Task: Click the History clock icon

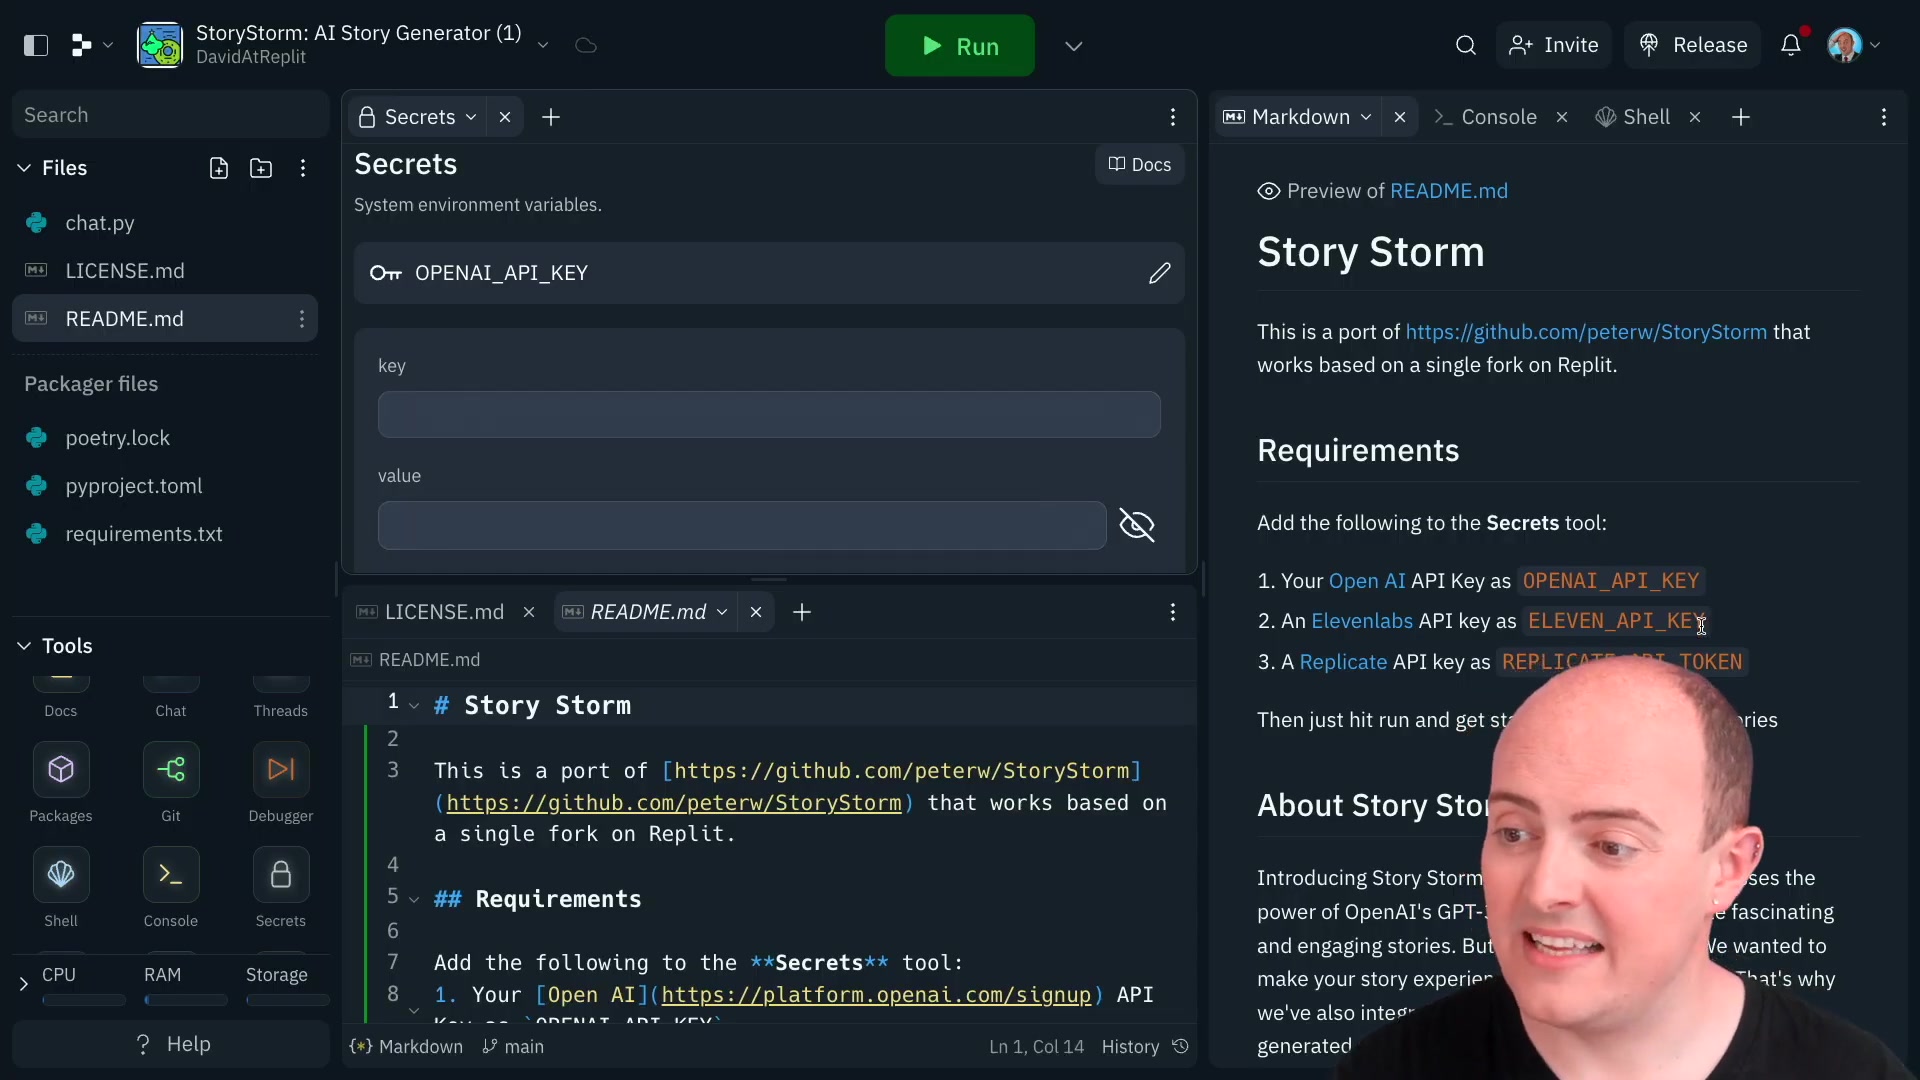Action: tap(1181, 1046)
